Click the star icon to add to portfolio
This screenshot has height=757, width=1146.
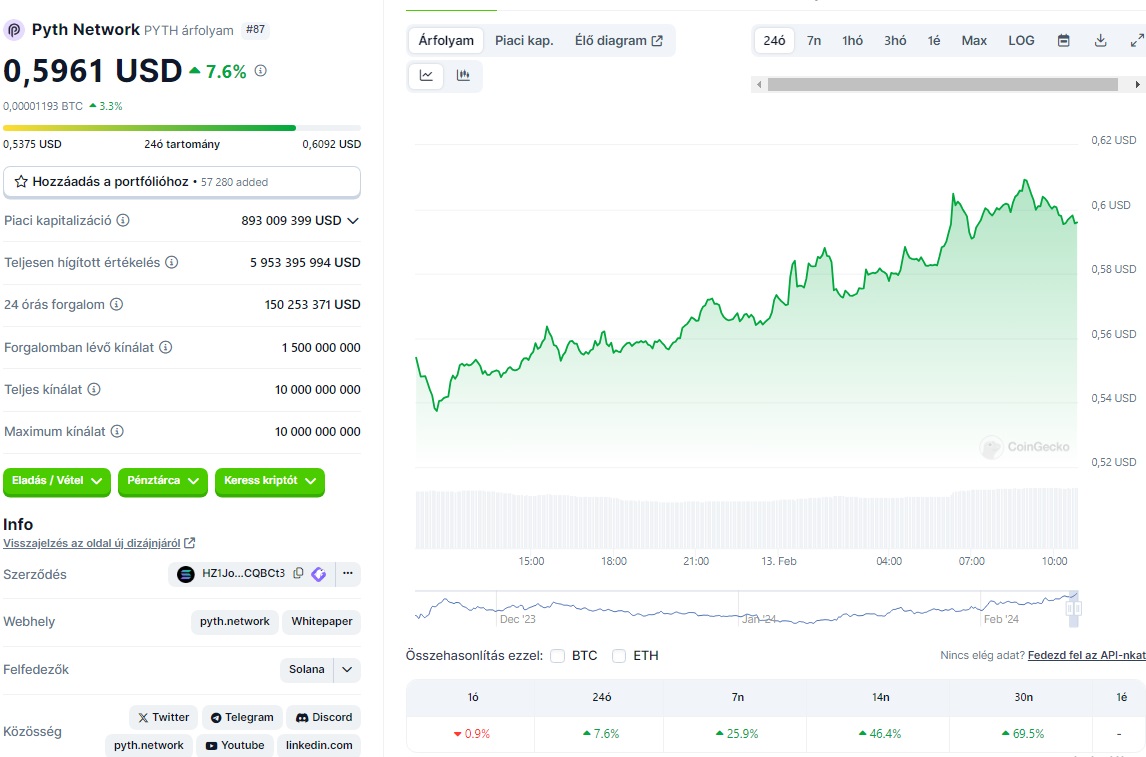point(21,181)
